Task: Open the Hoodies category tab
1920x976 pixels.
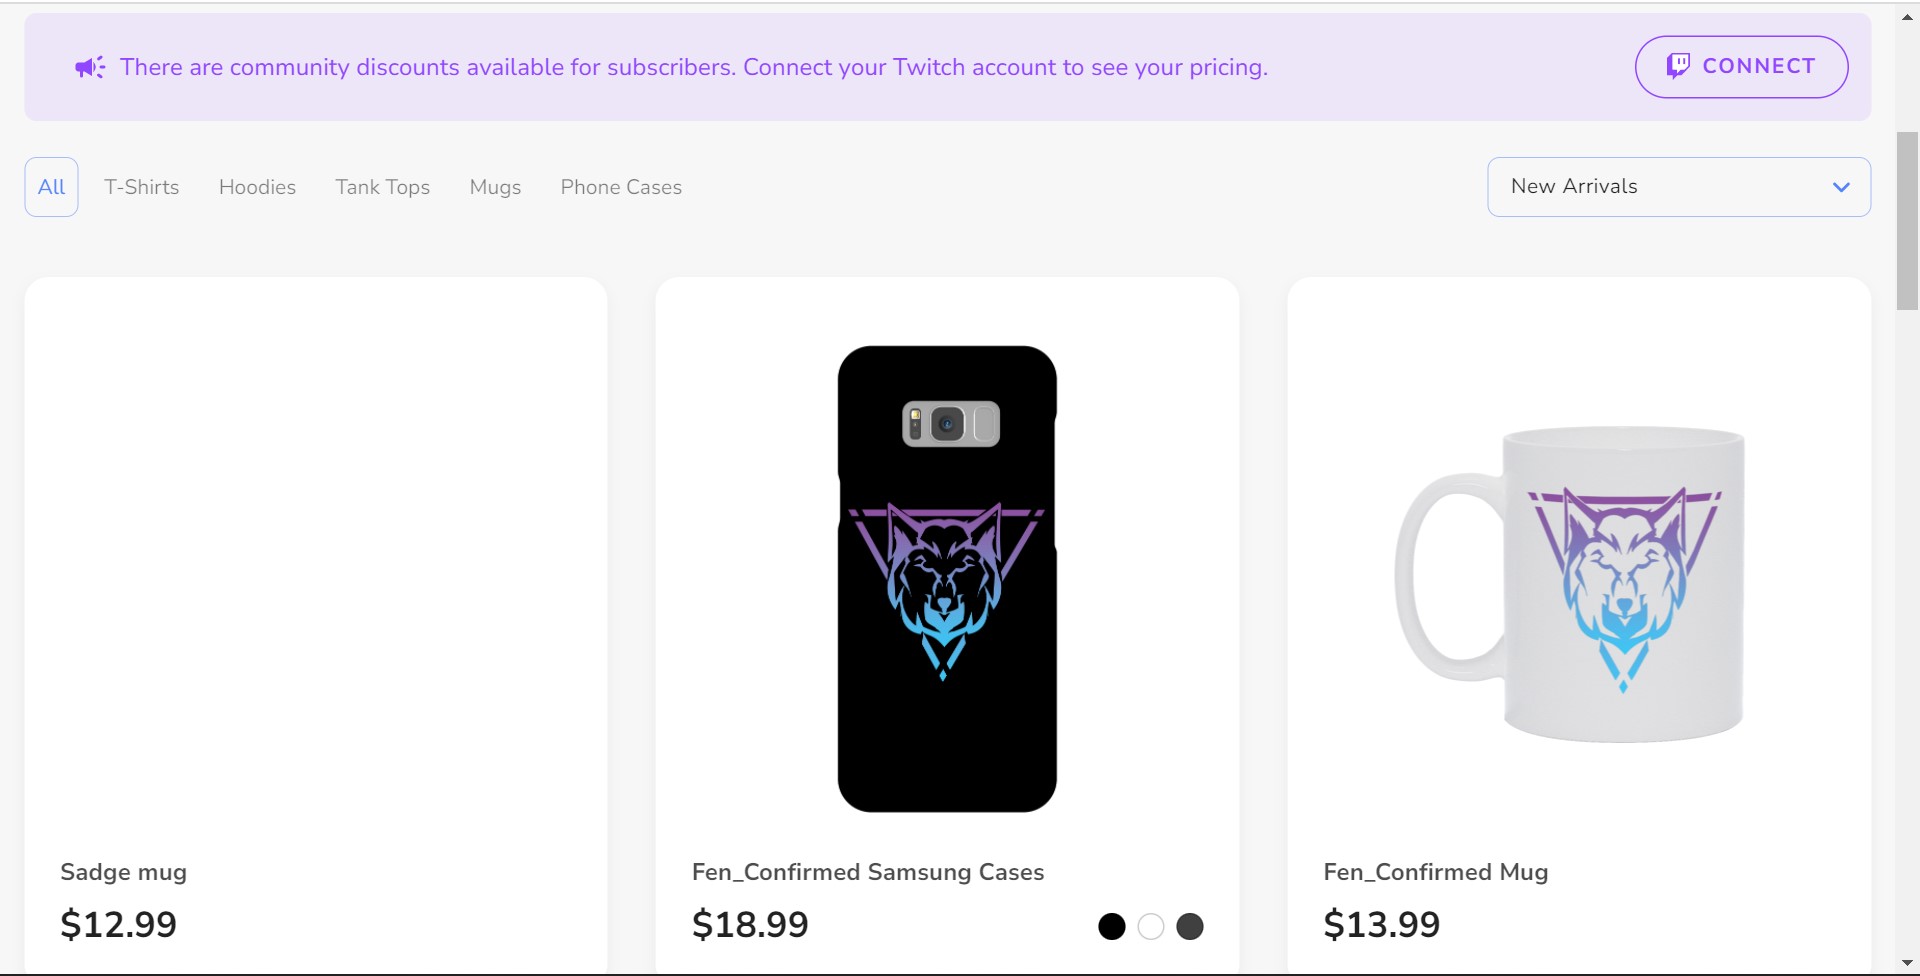Action: point(257,187)
